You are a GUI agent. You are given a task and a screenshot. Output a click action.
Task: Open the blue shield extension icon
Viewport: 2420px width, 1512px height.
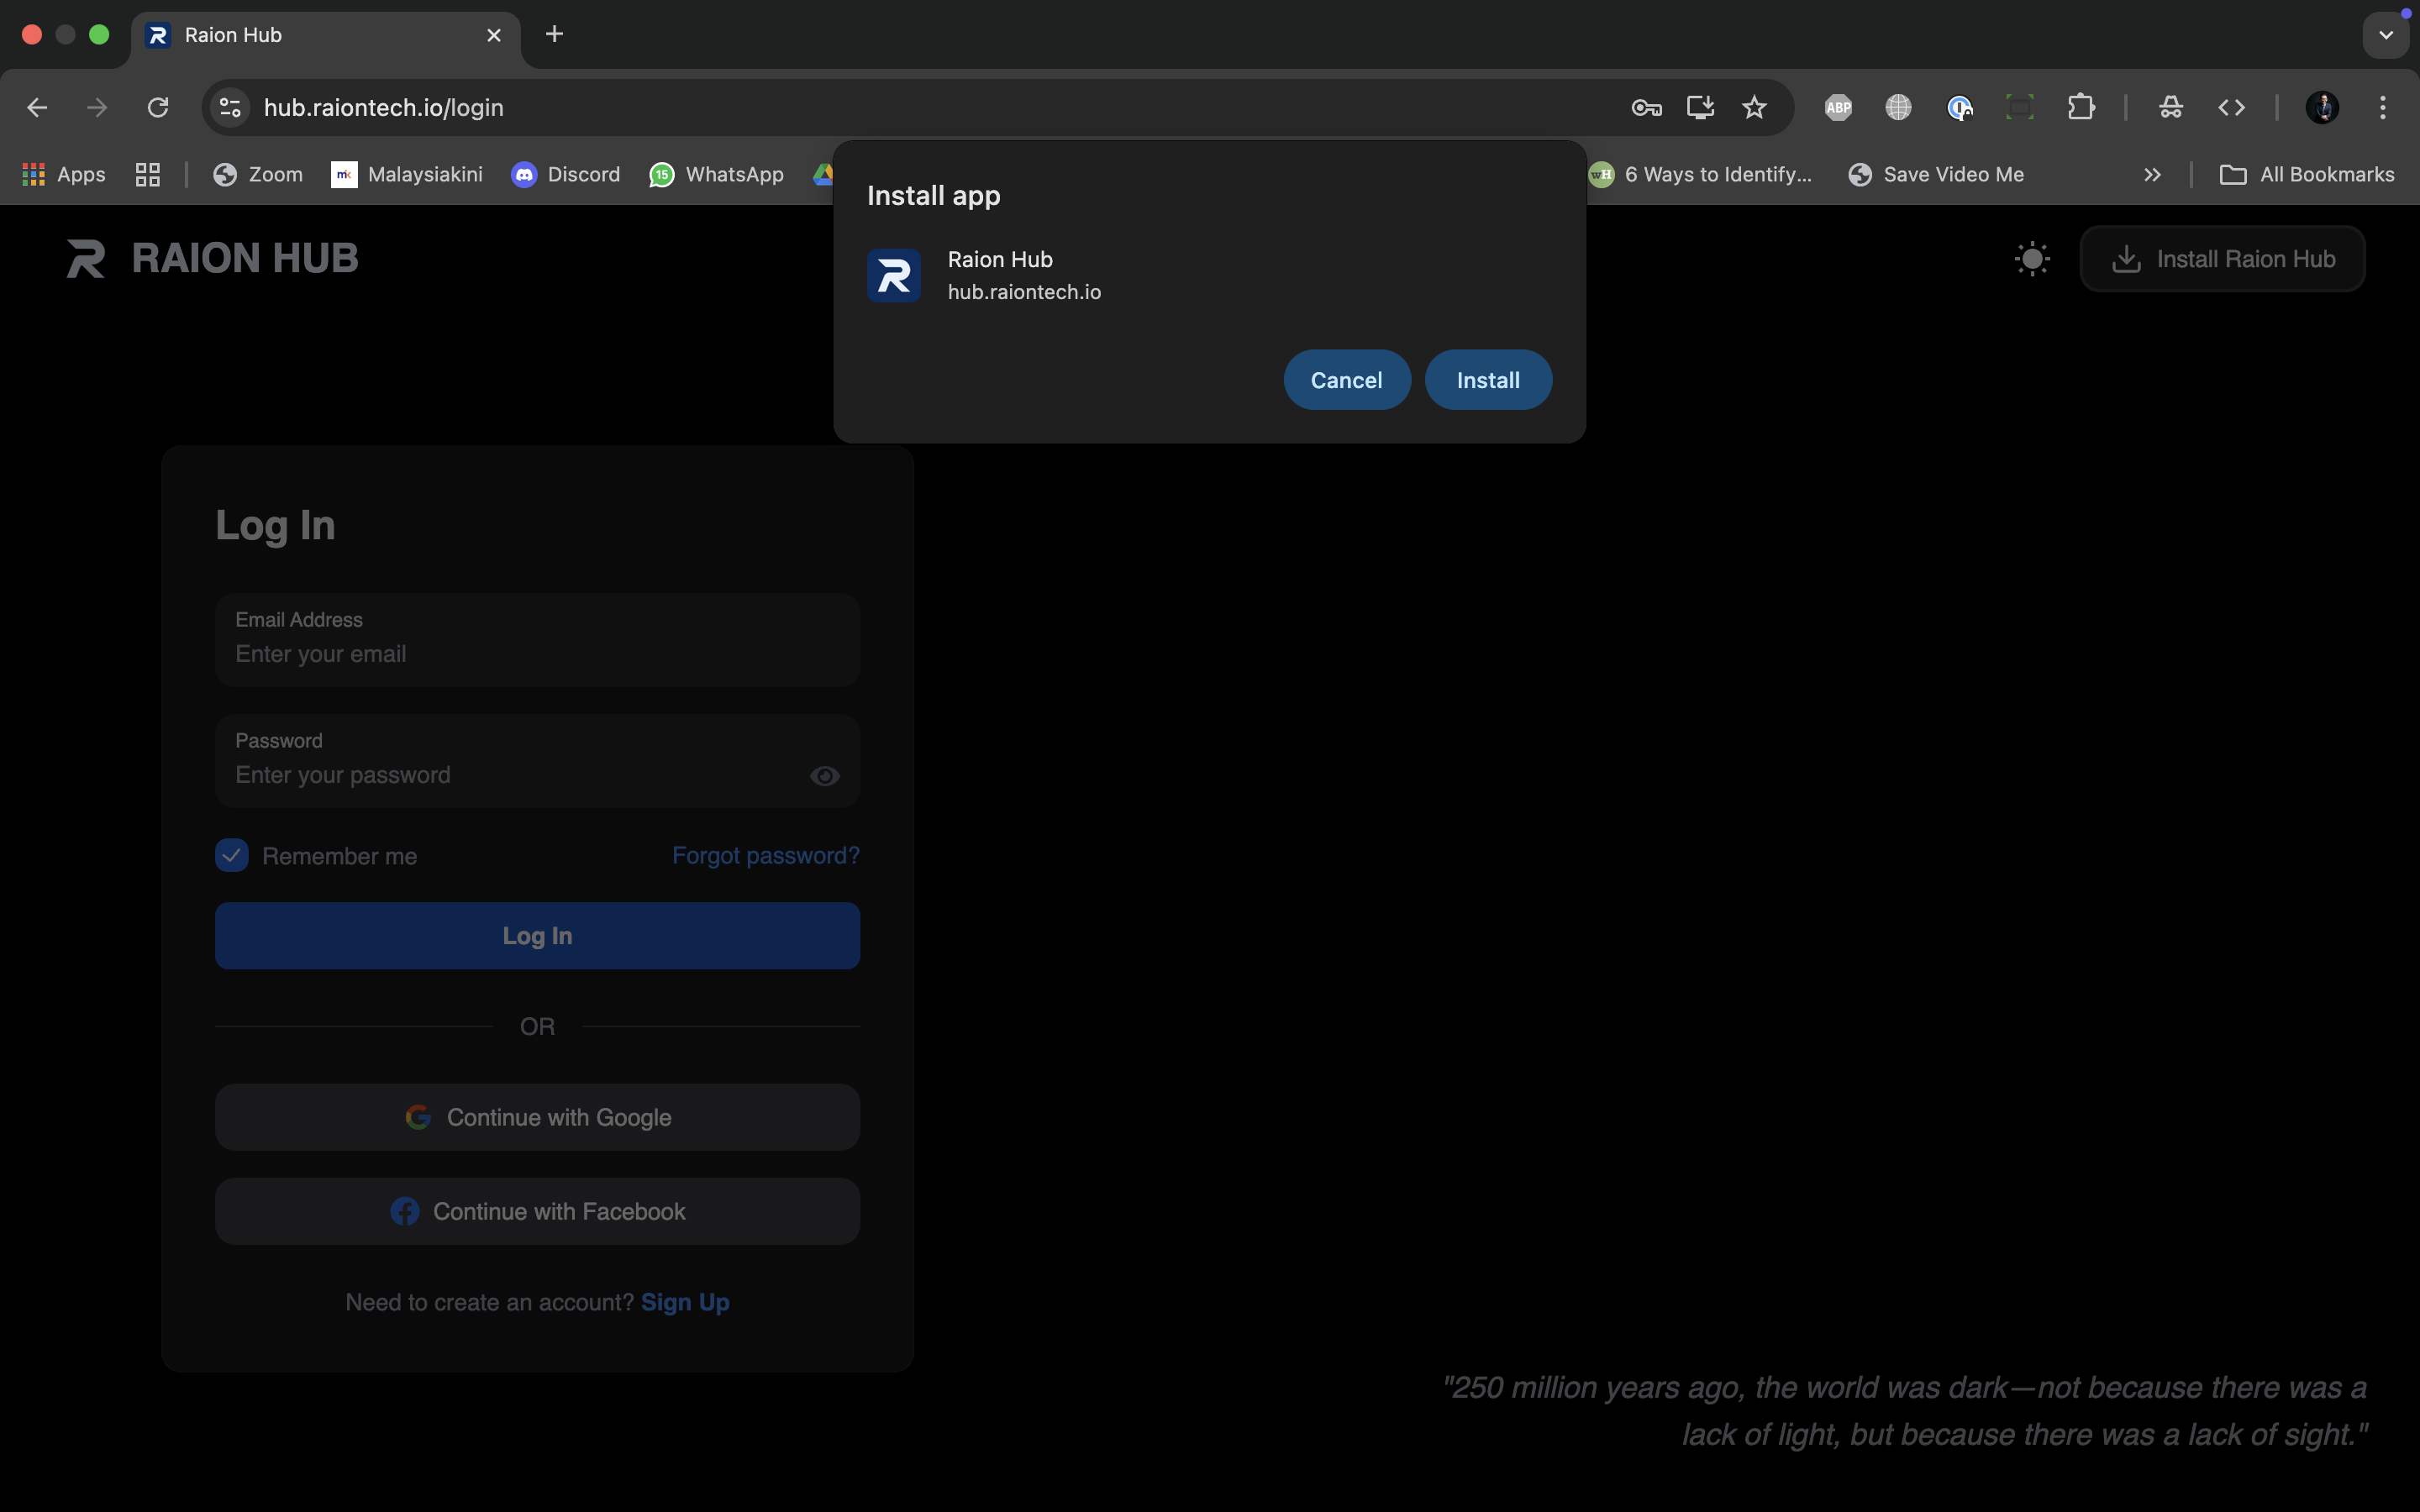[1959, 107]
